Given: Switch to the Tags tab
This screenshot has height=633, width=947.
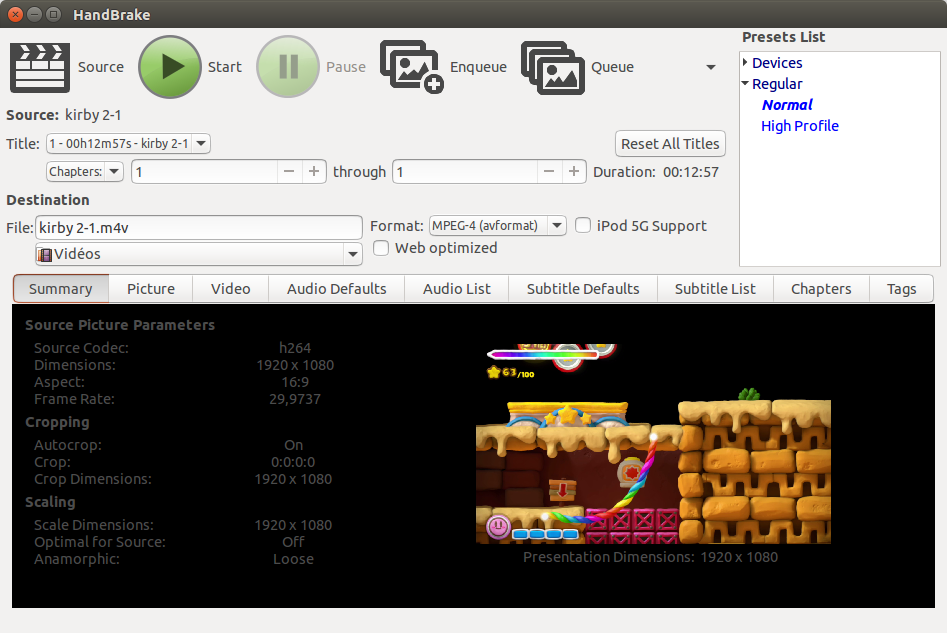Looking at the screenshot, I should pyautogui.click(x=902, y=289).
